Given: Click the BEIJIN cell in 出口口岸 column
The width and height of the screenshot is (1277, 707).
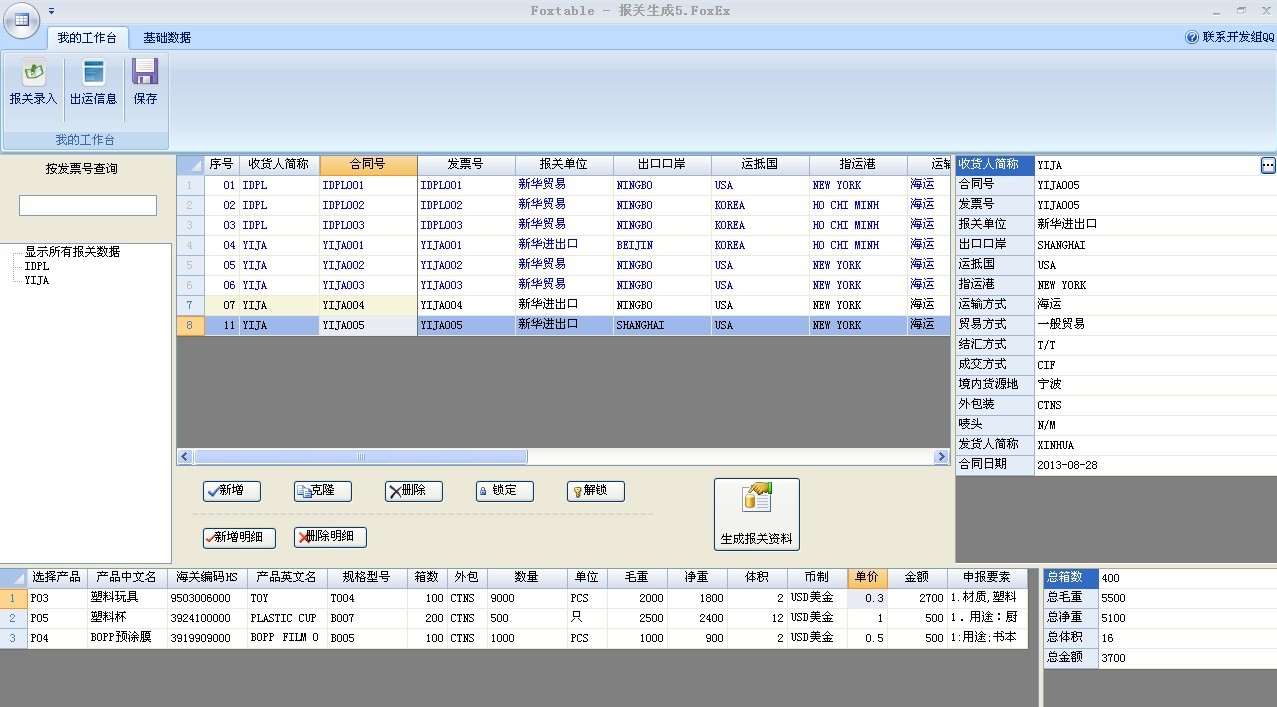Looking at the screenshot, I should click(x=662, y=245).
